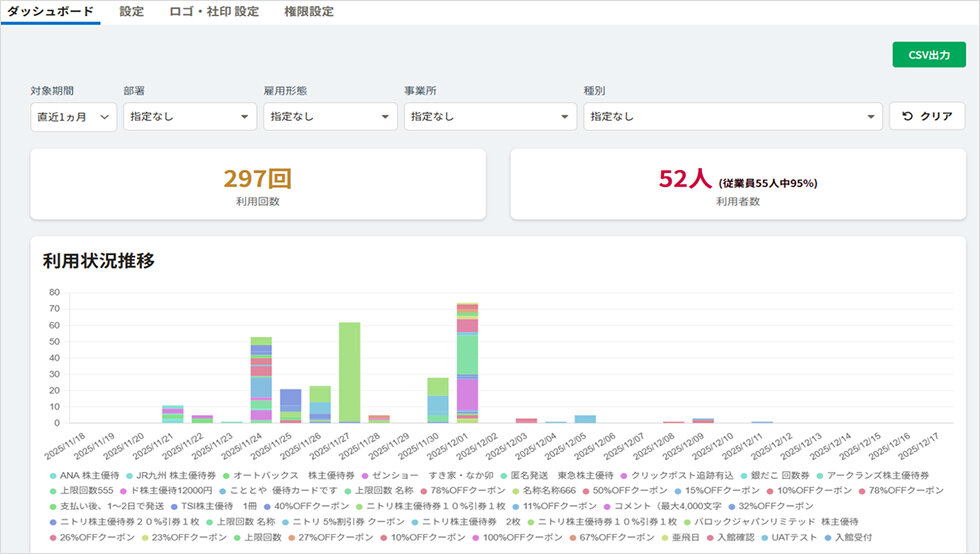Image resolution: width=980 pixels, height=554 pixels.
Task: Click the TSI株主優待 legend marker
Action: click(173, 506)
